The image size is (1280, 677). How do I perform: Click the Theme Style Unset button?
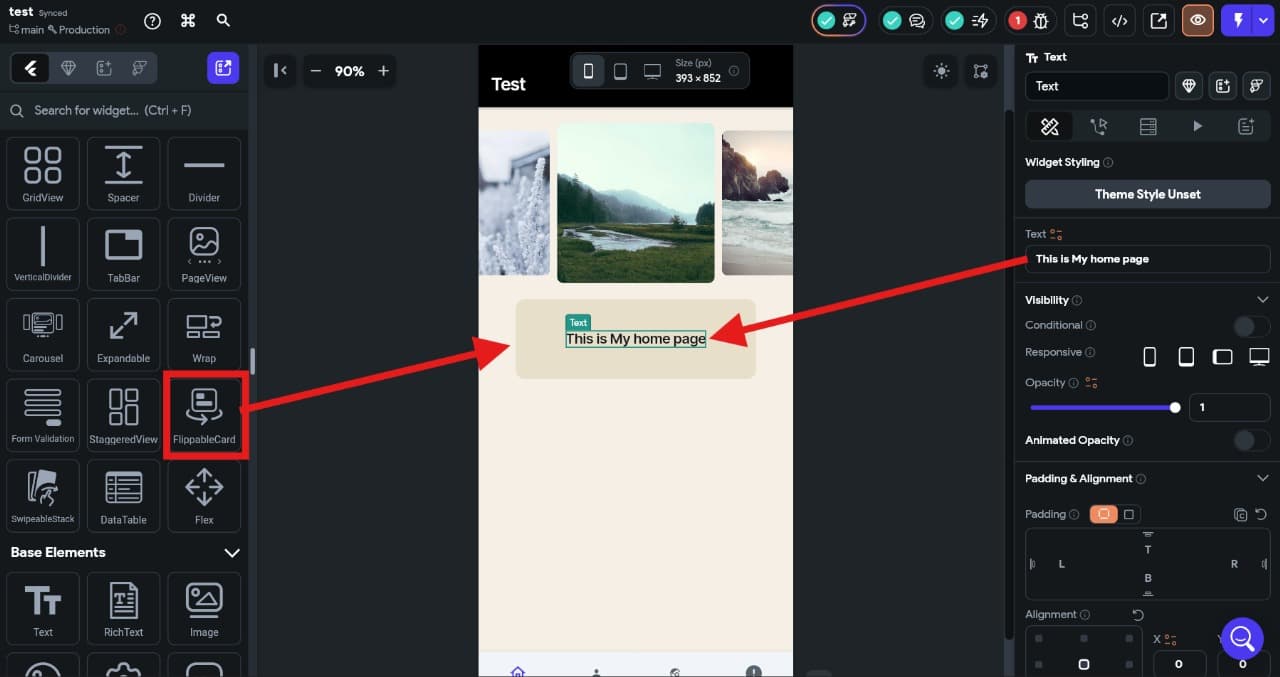click(1147, 194)
